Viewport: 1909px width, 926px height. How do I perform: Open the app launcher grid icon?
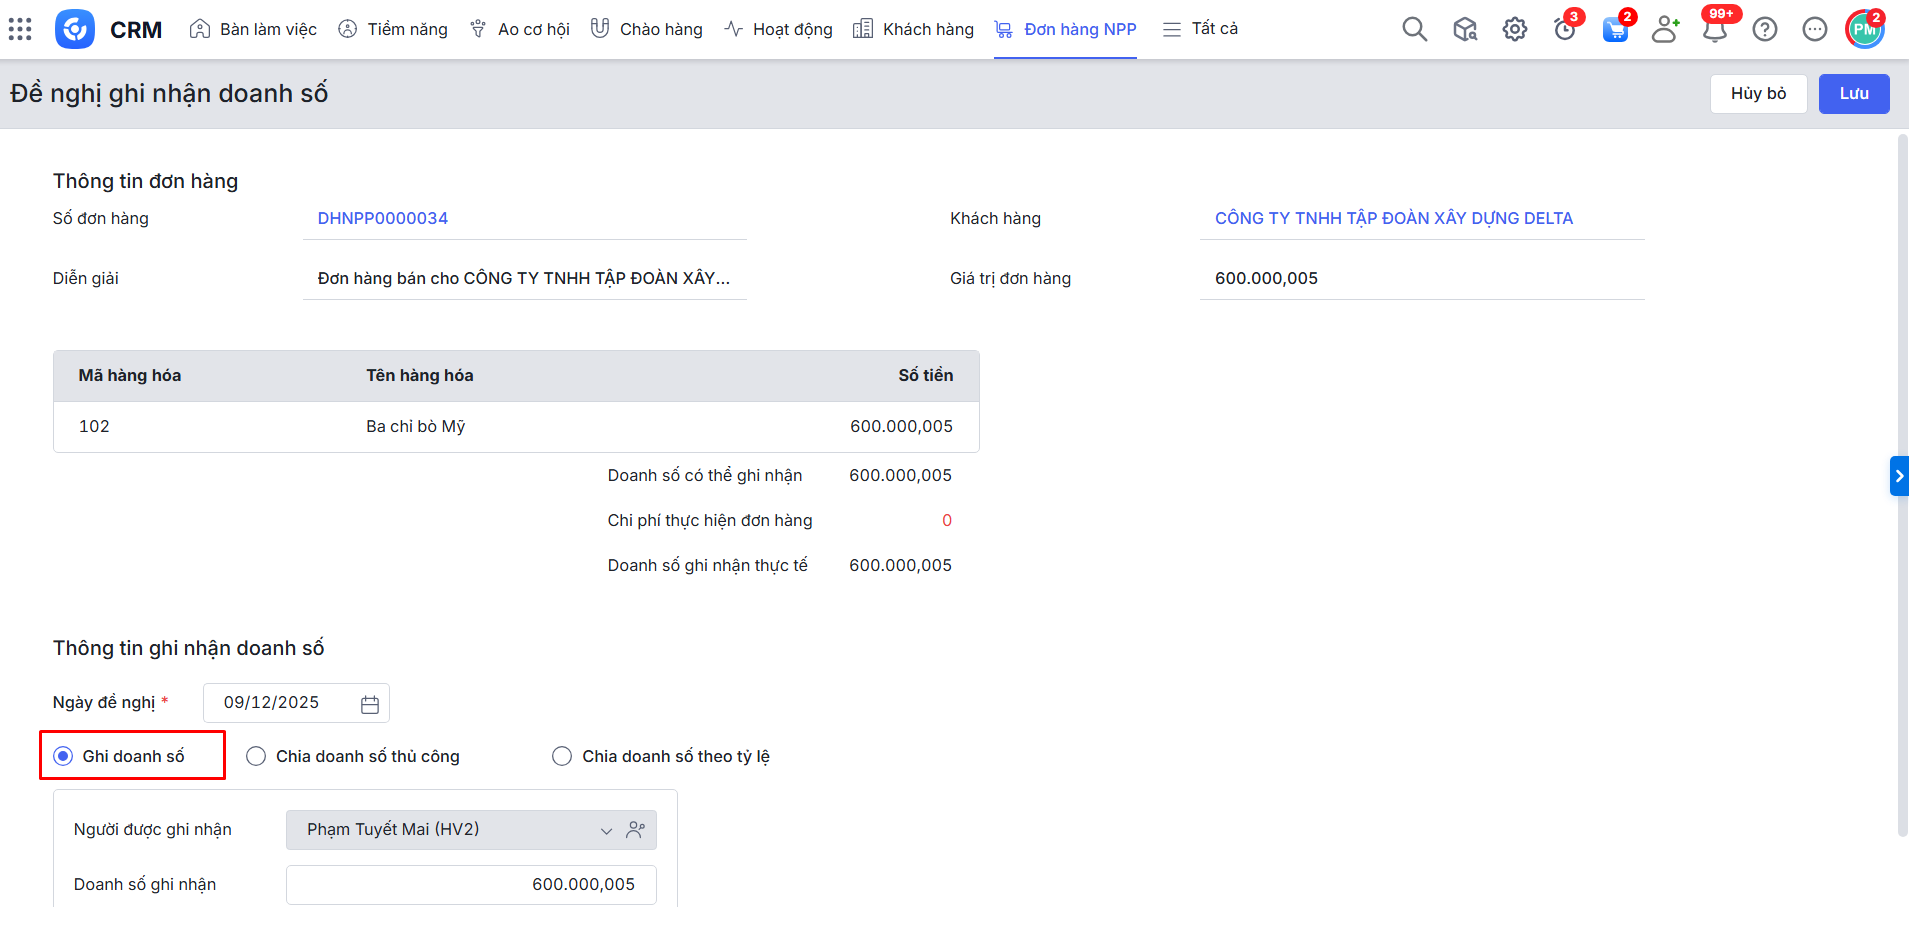(x=20, y=29)
